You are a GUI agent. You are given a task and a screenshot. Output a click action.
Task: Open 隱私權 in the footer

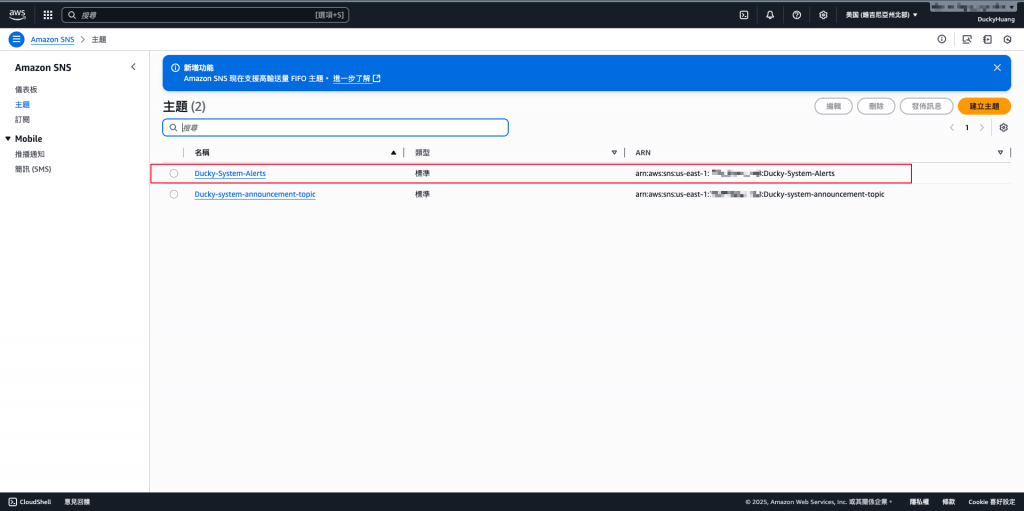coord(920,502)
